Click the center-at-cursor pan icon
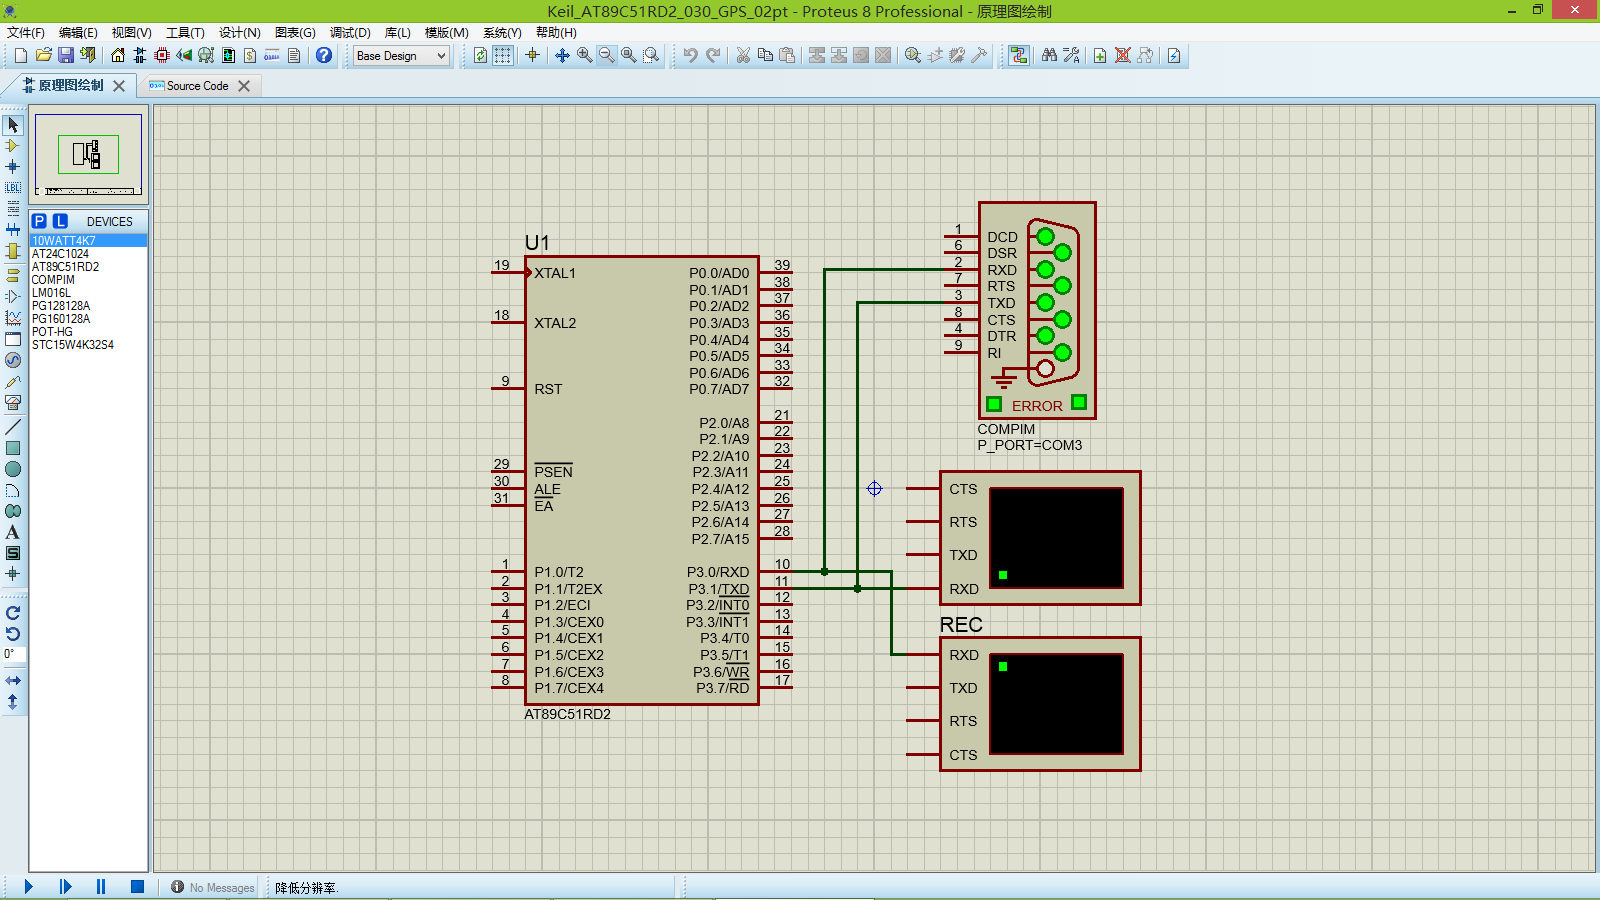The height and width of the screenshot is (900, 1600). click(562, 55)
